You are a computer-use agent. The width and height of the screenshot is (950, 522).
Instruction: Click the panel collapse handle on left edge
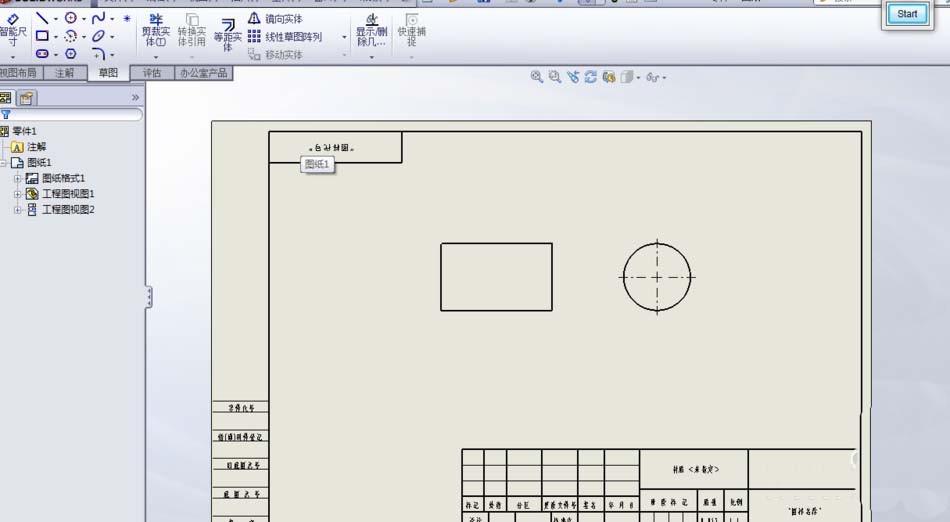[148, 297]
